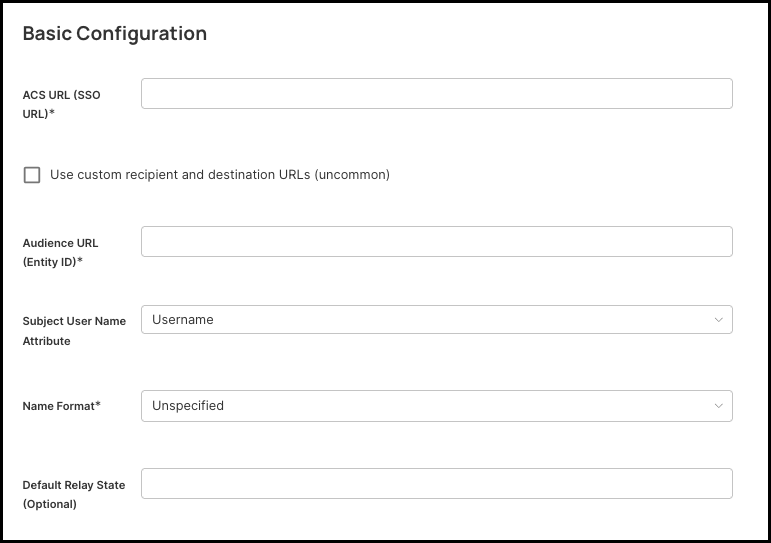The height and width of the screenshot is (543, 771).
Task: Click the chevron arrow on the Unspecified dropdown
Action: [x=718, y=406]
